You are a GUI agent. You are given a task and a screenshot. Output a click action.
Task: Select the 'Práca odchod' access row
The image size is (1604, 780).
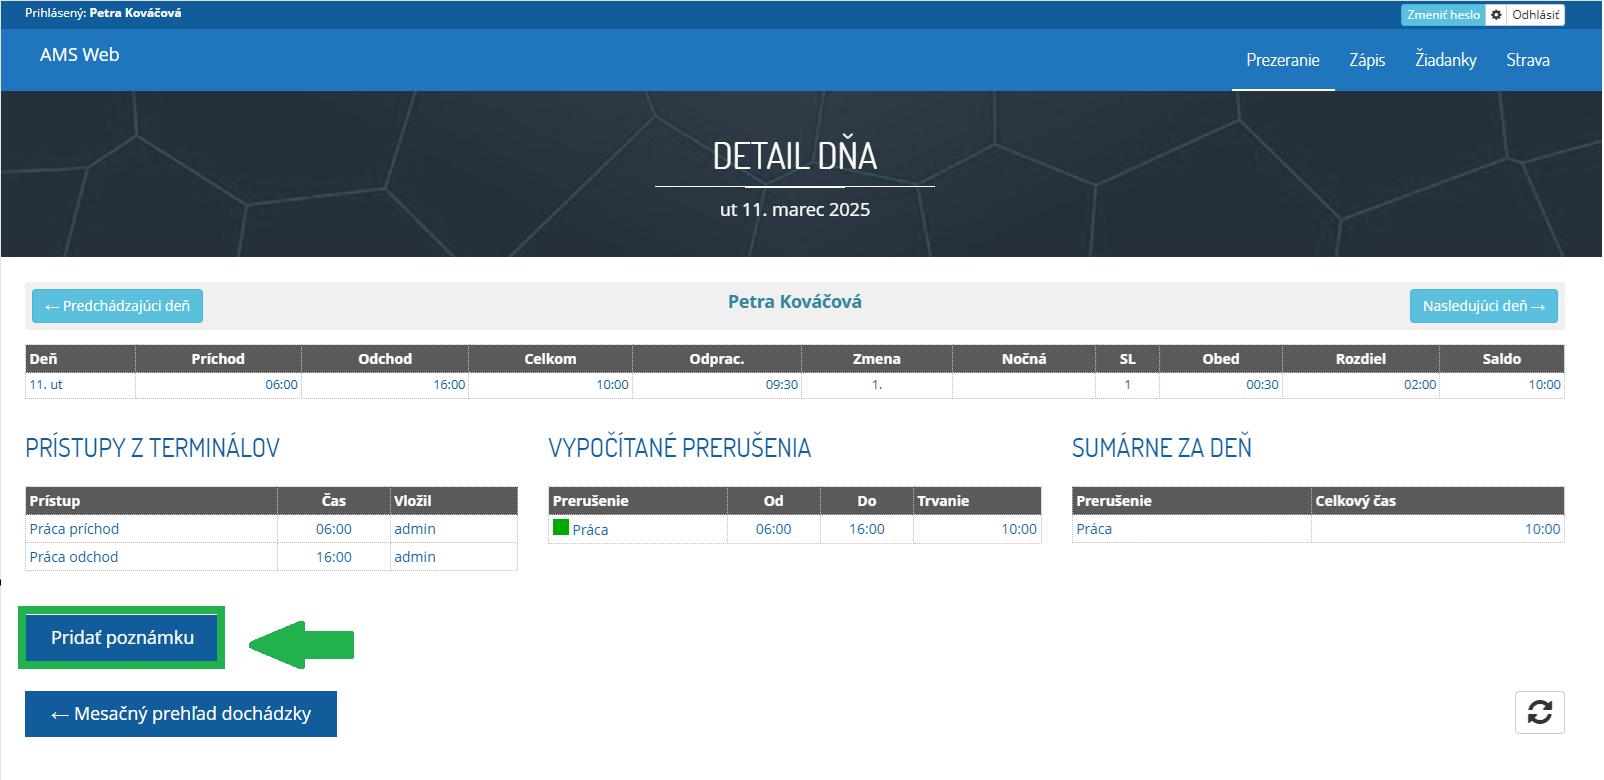click(x=271, y=557)
